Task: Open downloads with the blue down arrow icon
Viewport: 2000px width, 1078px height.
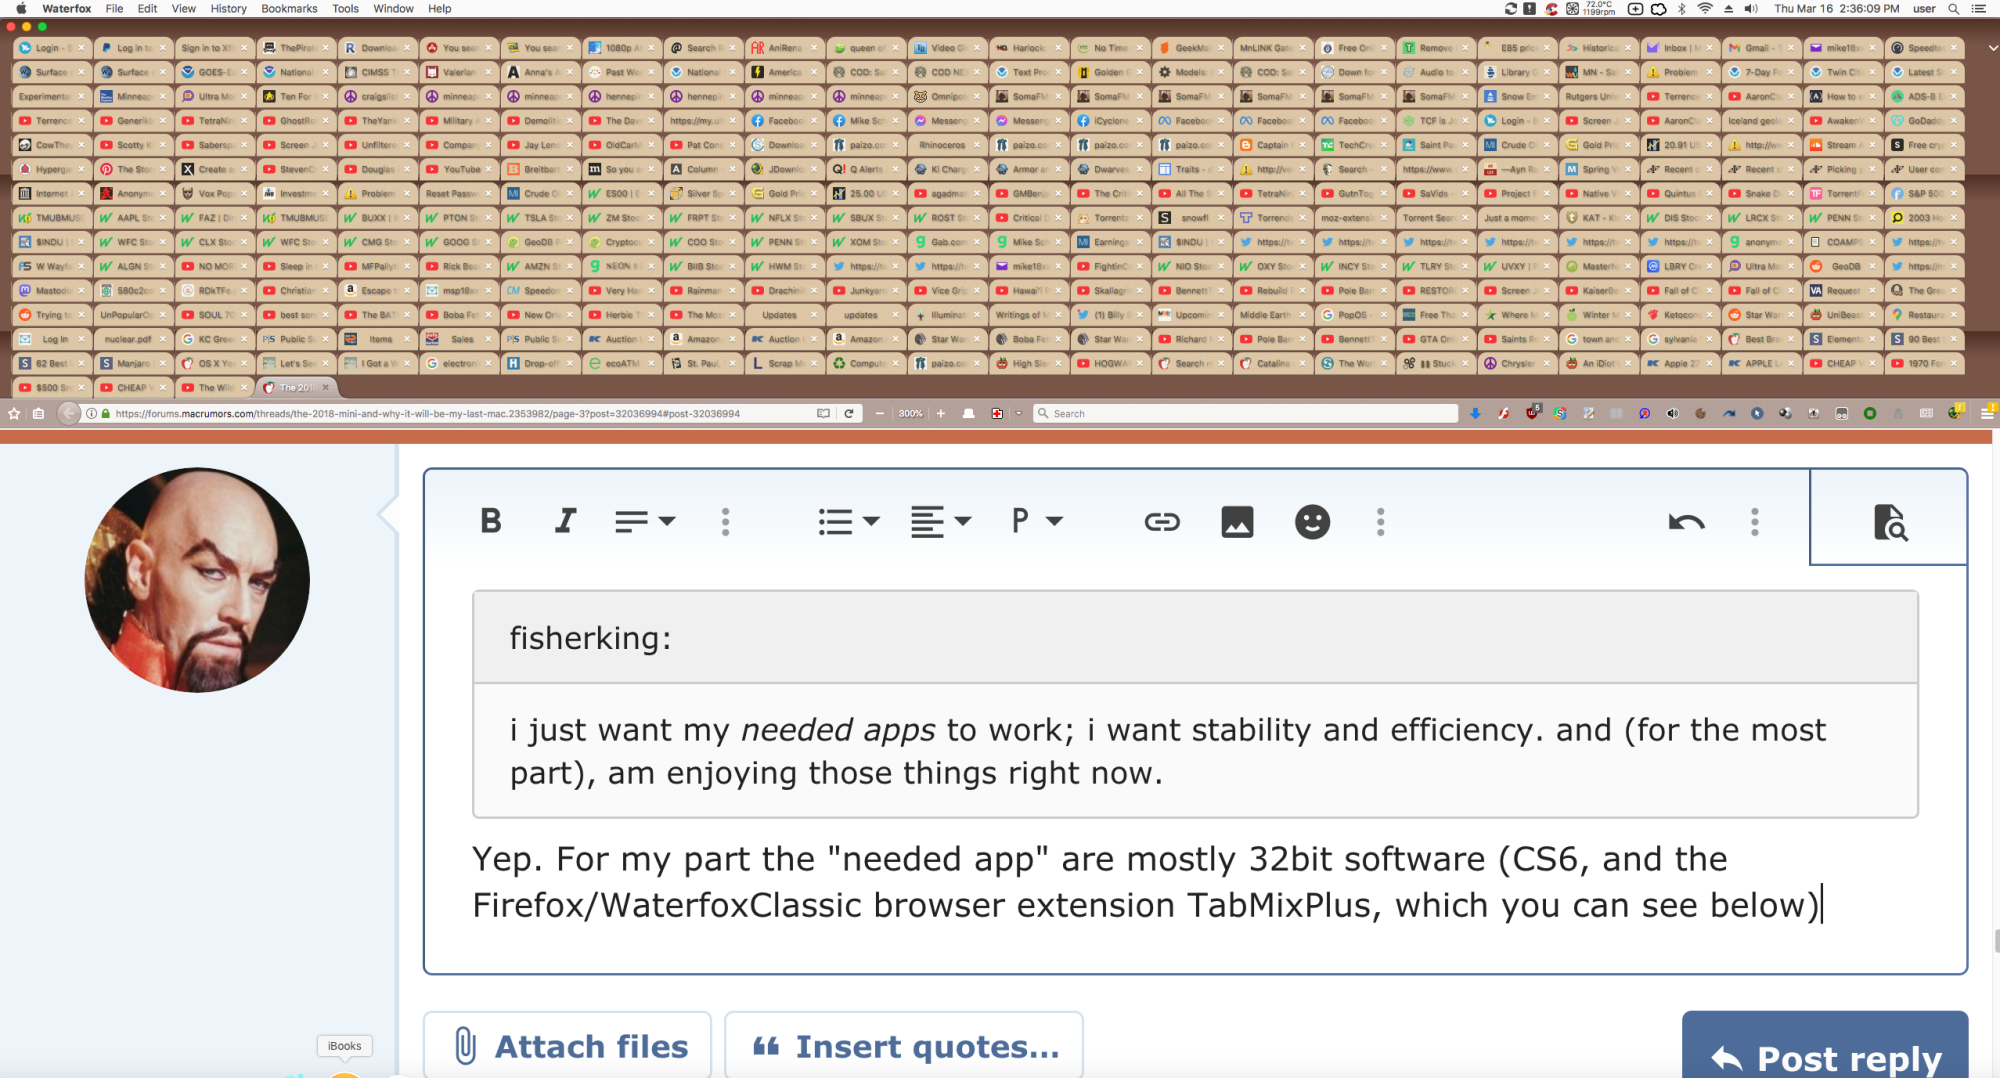Action: (x=1475, y=413)
